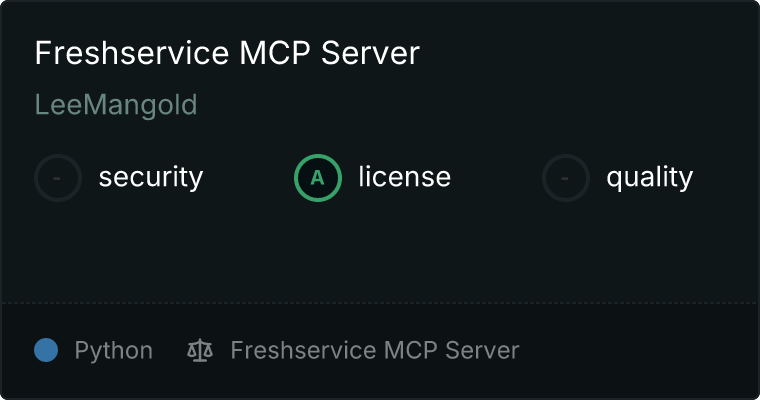760x400 pixels.
Task: Click the green A license grade badge
Action: click(317, 178)
